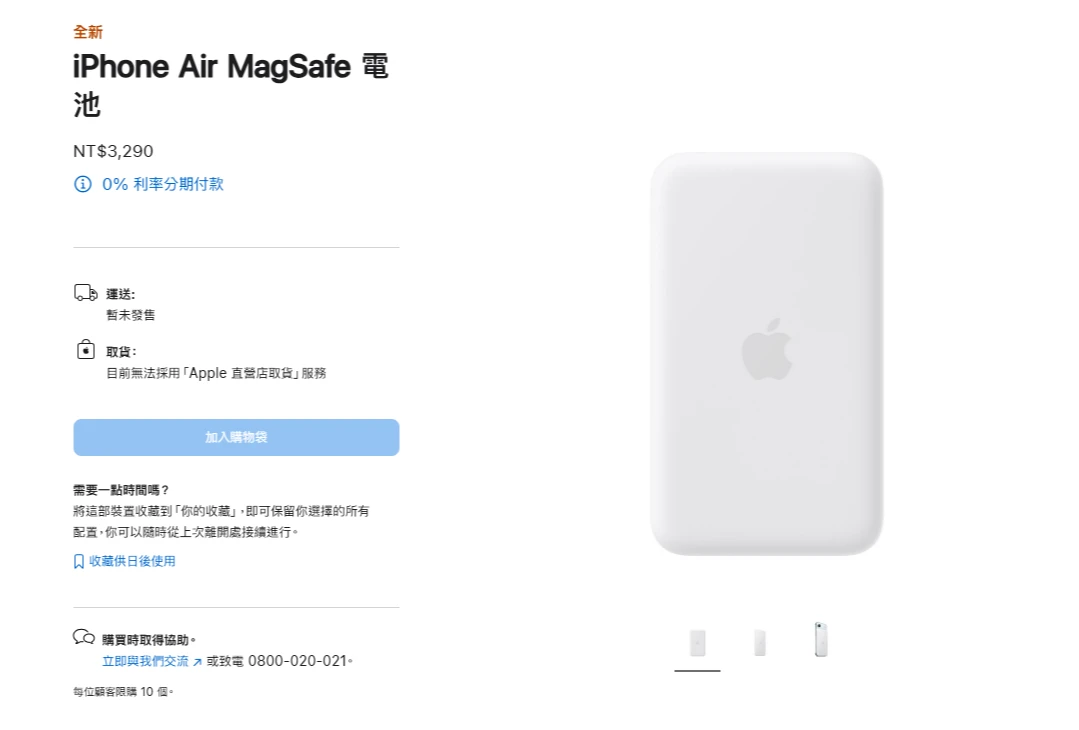Save item via 收藏供日後使用 link
Screen dimensions: 1079x730
[132, 561]
